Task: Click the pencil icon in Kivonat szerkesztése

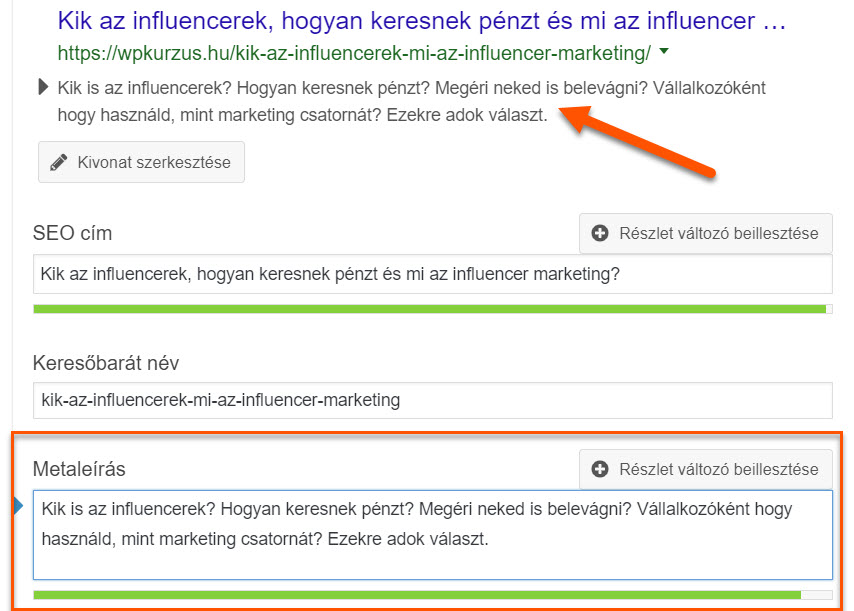Action: coord(59,162)
